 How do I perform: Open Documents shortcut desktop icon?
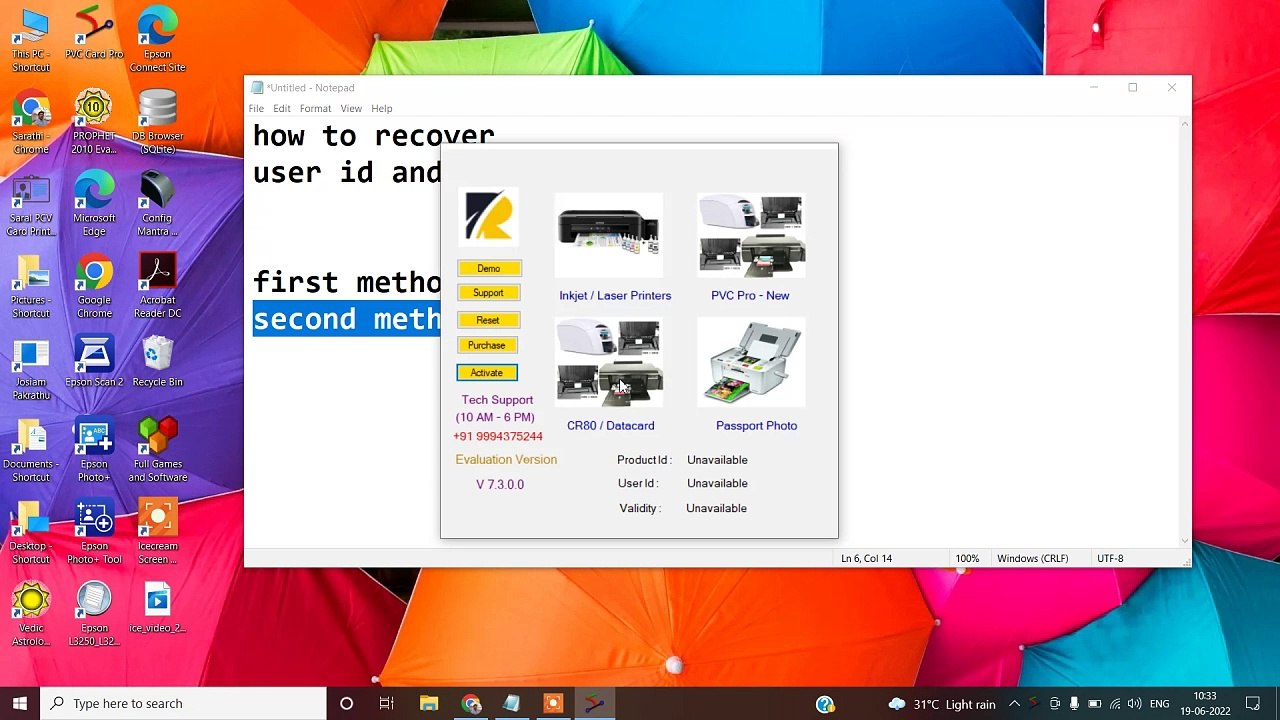click(x=31, y=450)
